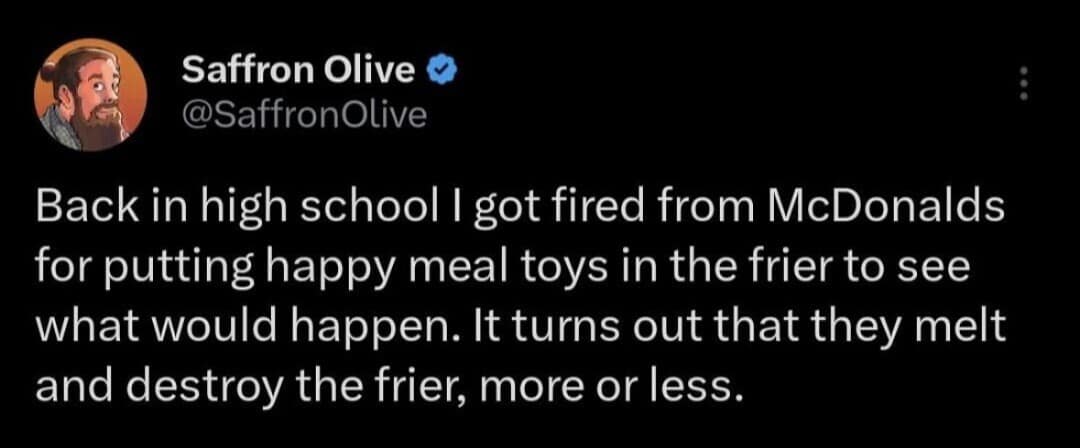This screenshot has width=1080, height=448.
Task: Click the display name Saffron Olive
Action: pos(299,71)
